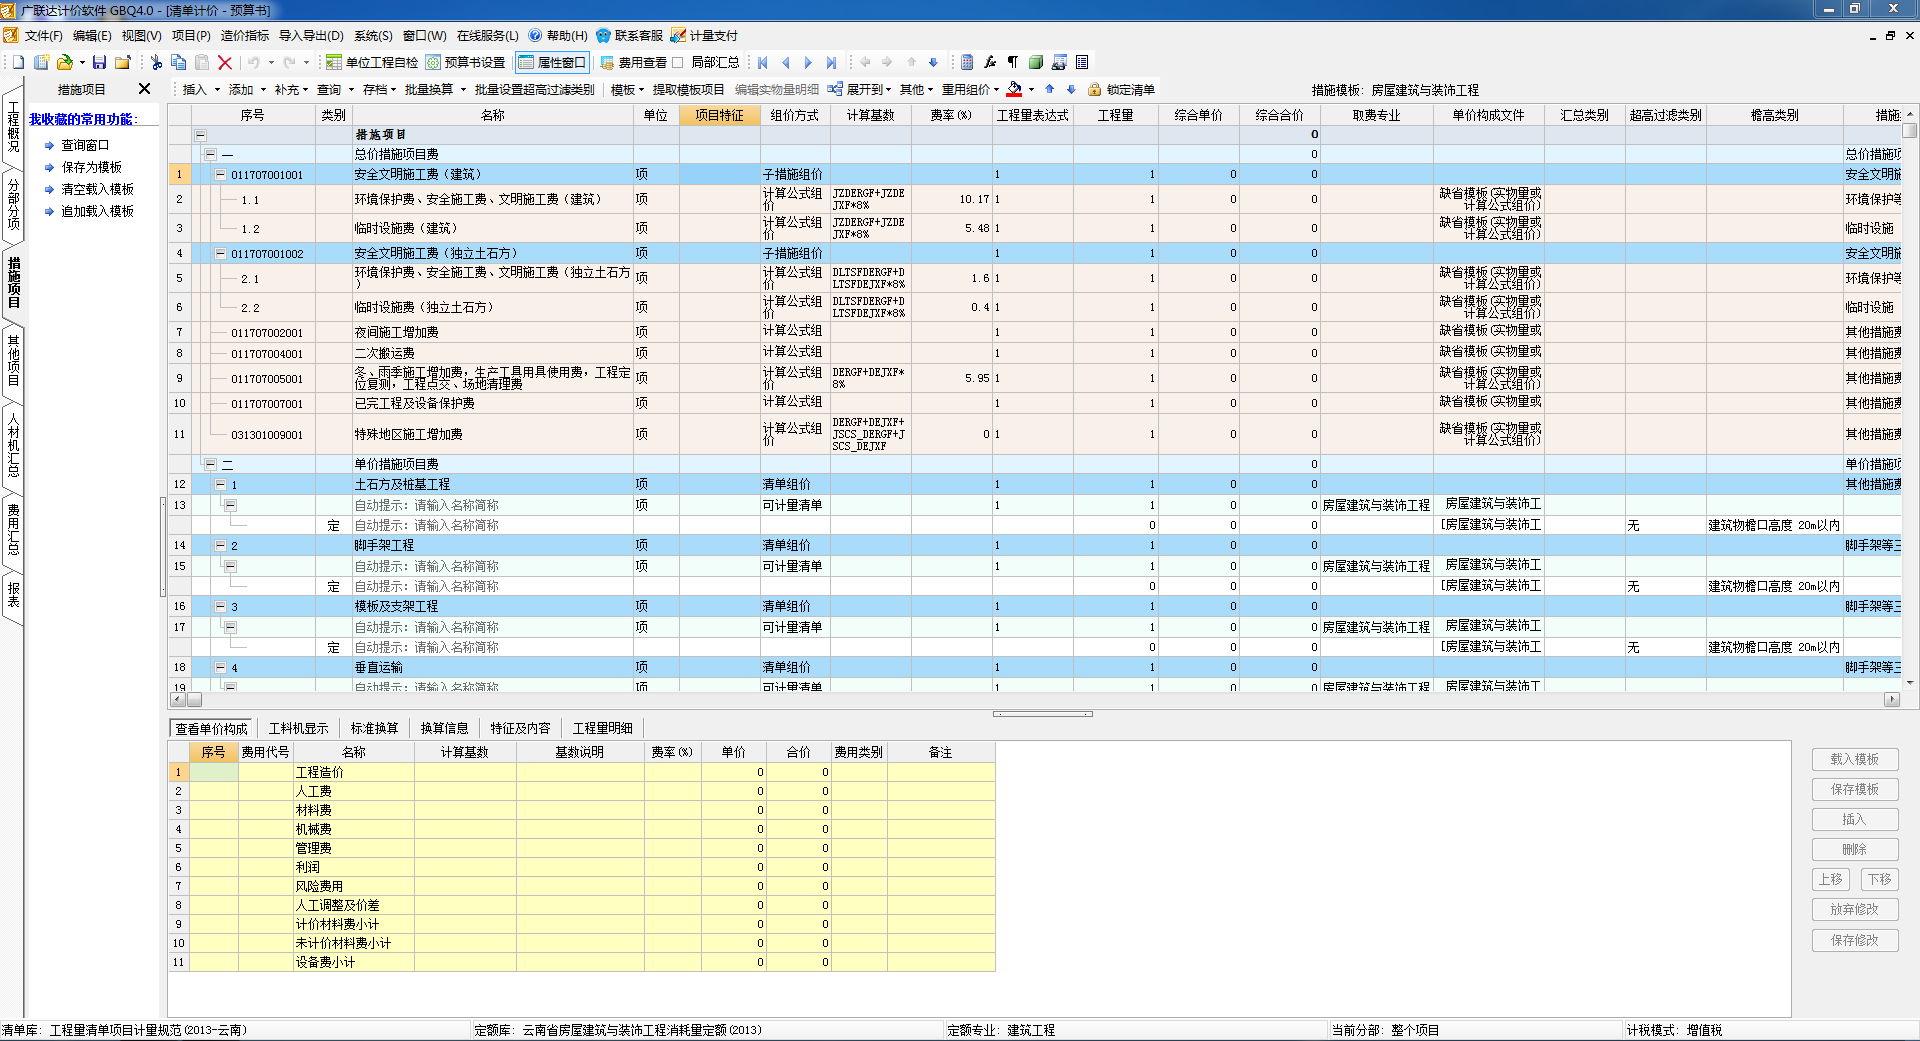The image size is (1920, 1041).
Task: Jump to last record navigation icon
Action: tap(831, 62)
